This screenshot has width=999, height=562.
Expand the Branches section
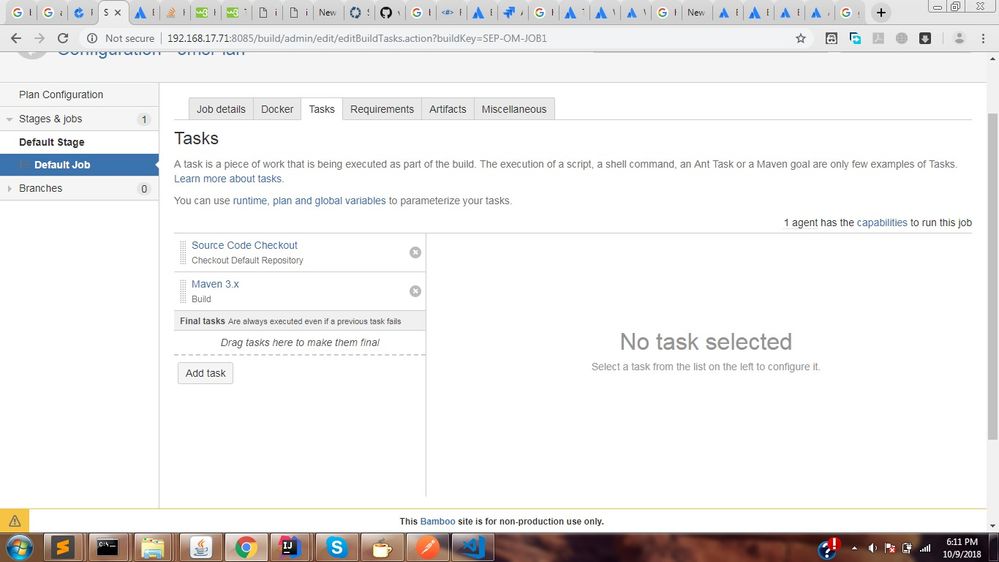(x=10, y=189)
